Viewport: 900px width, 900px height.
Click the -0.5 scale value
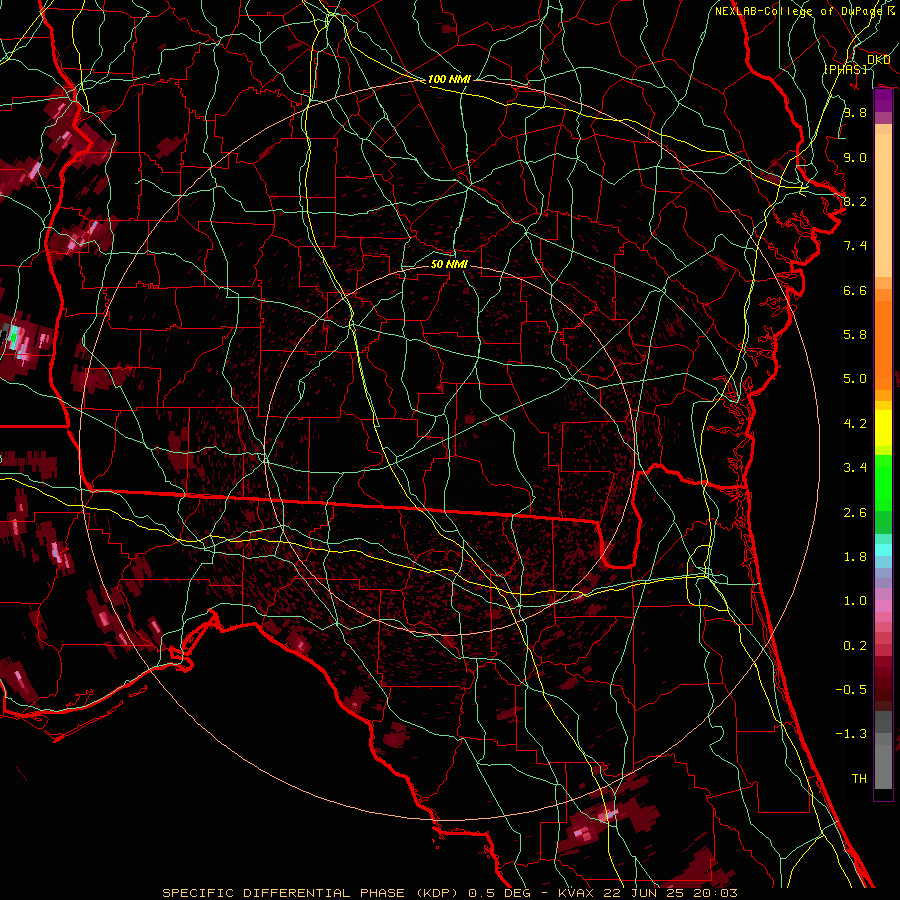[851, 690]
